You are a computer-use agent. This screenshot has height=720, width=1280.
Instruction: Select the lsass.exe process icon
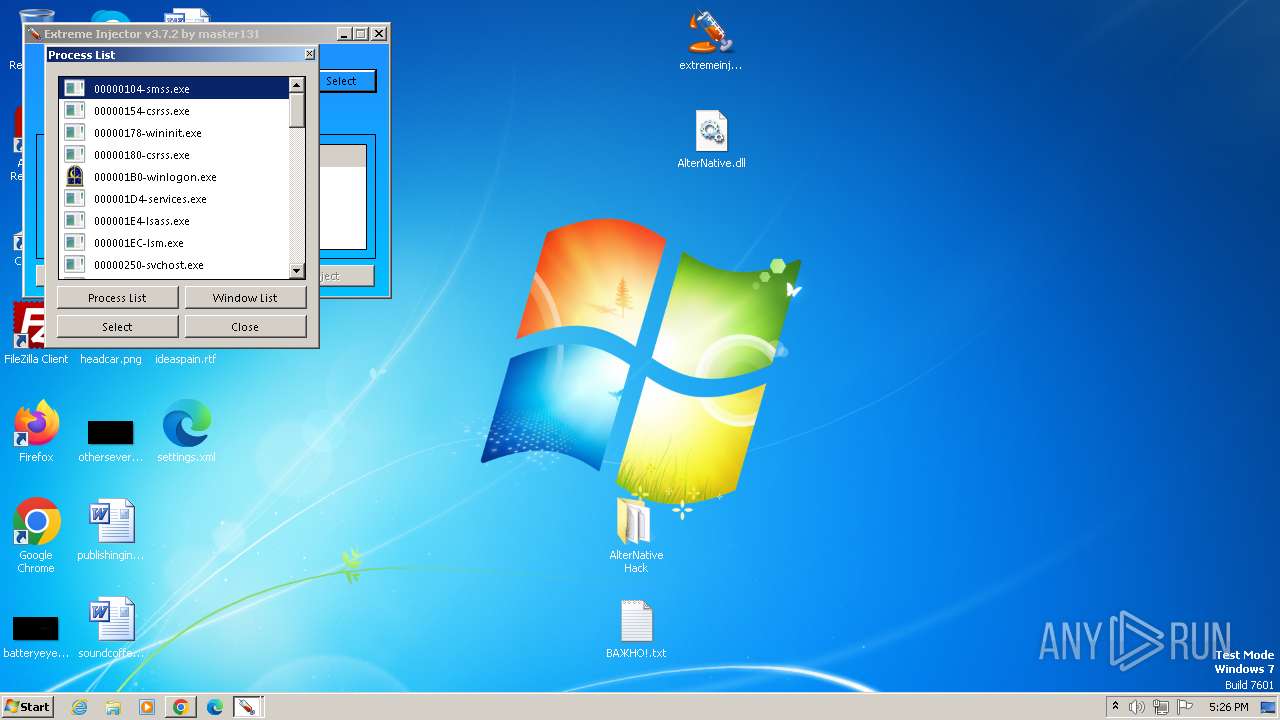pyautogui.click(x=74, y=220)
